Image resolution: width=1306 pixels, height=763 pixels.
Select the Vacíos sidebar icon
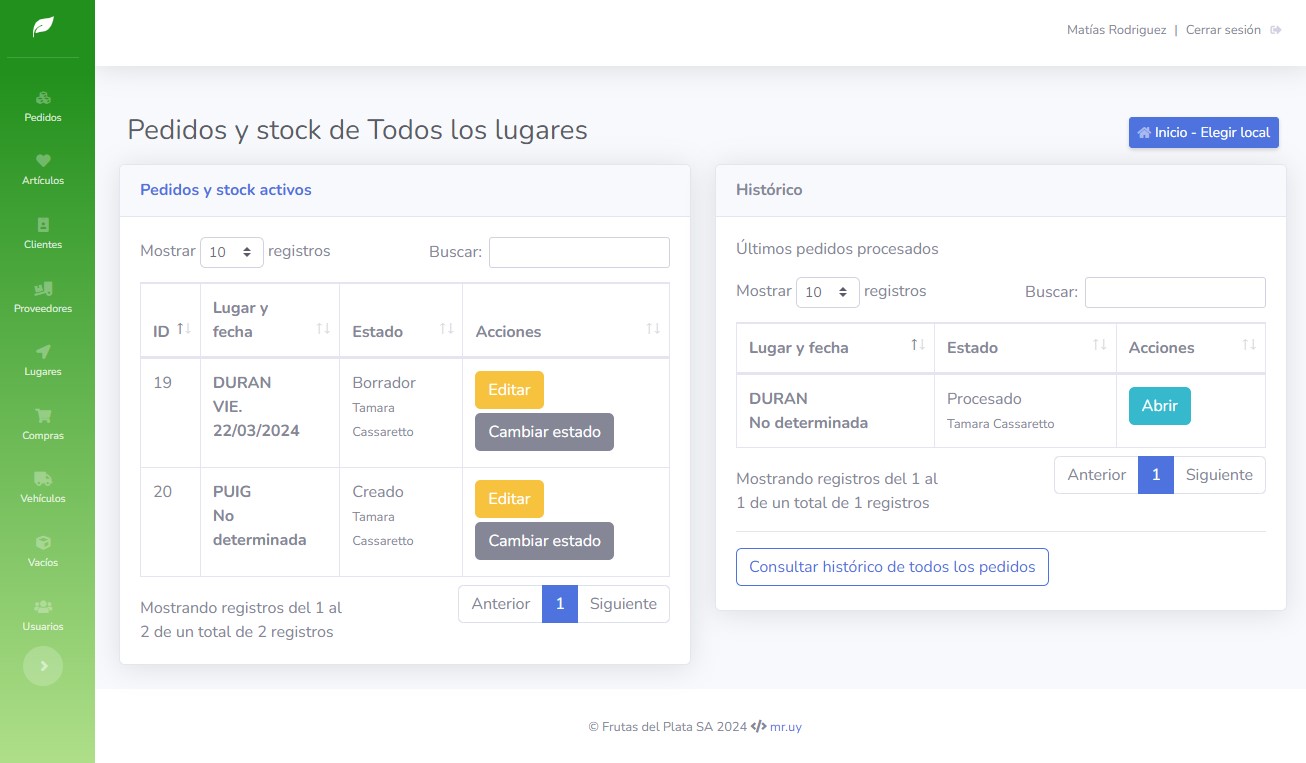click(42, 550)
